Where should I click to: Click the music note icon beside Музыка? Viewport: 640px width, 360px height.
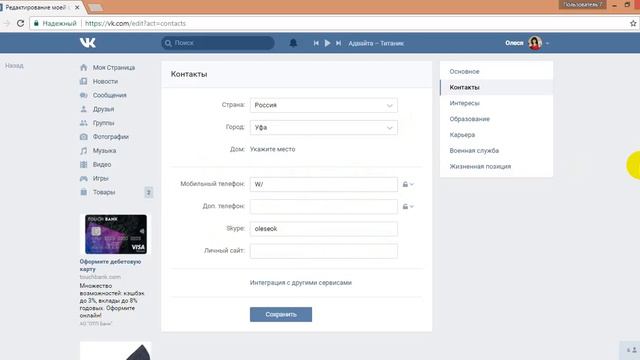point(84,151)
